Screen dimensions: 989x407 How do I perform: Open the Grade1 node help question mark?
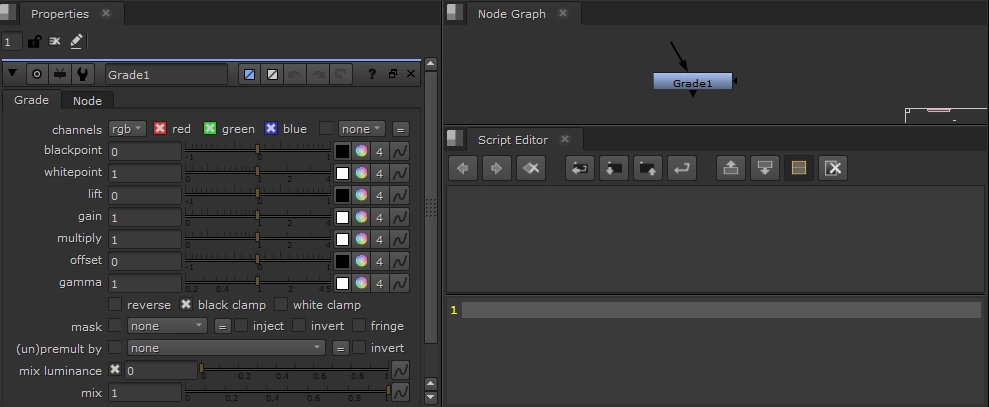[x=372, y=74]
